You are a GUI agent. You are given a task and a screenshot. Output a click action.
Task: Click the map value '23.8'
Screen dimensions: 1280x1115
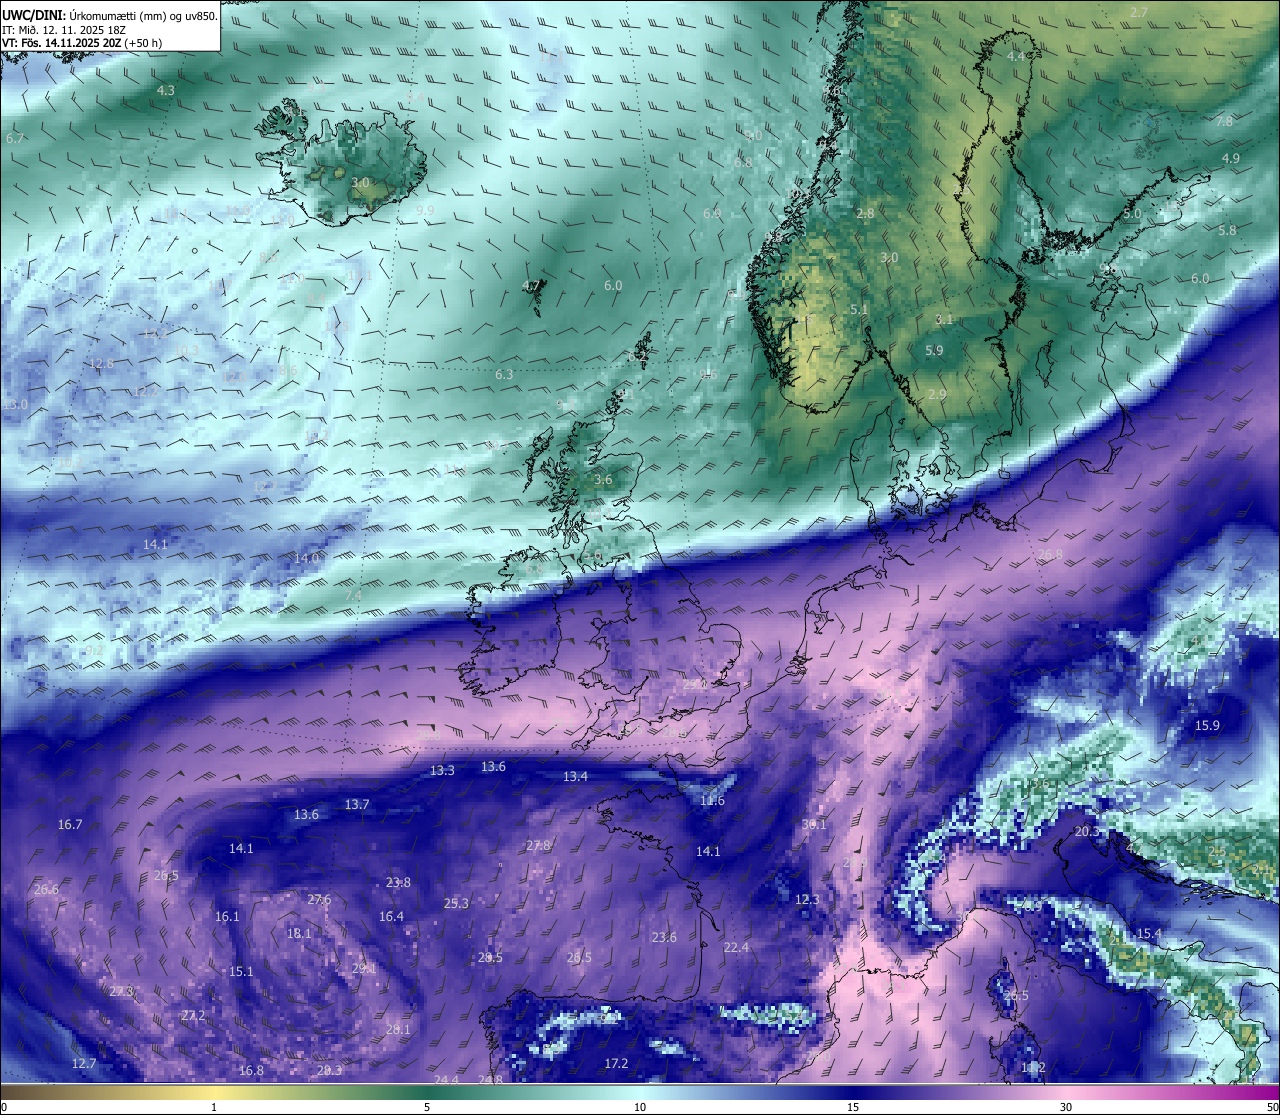click(398, 882)
